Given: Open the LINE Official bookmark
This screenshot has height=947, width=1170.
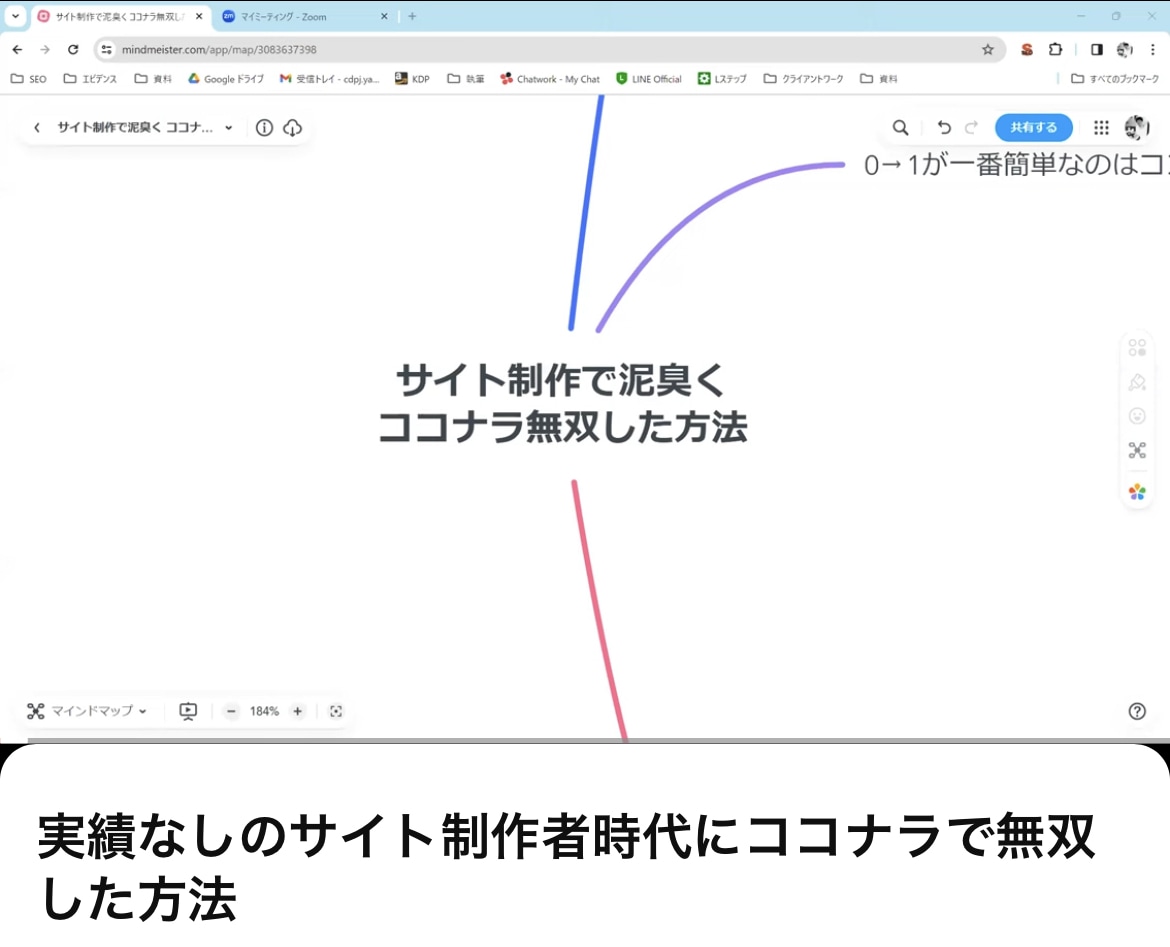Looking at the screenshot, I should 648,78.
